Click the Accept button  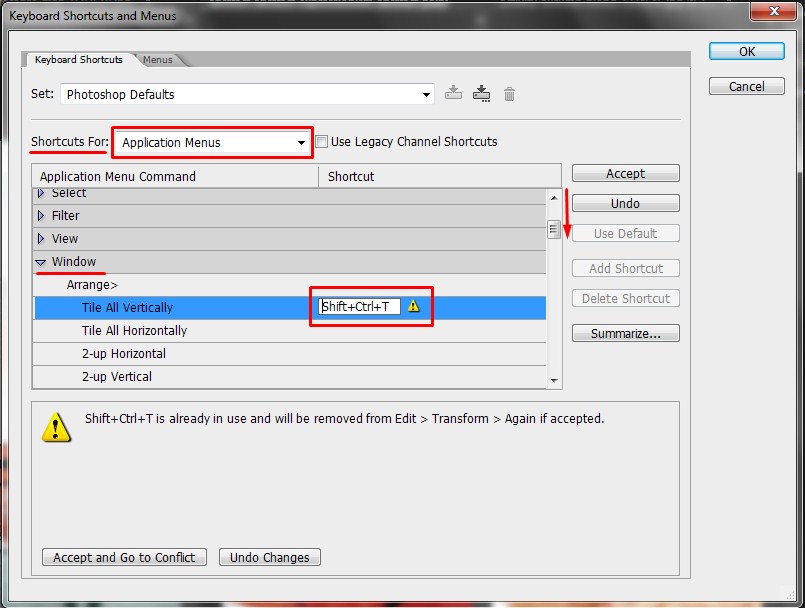tap(625, 174)
